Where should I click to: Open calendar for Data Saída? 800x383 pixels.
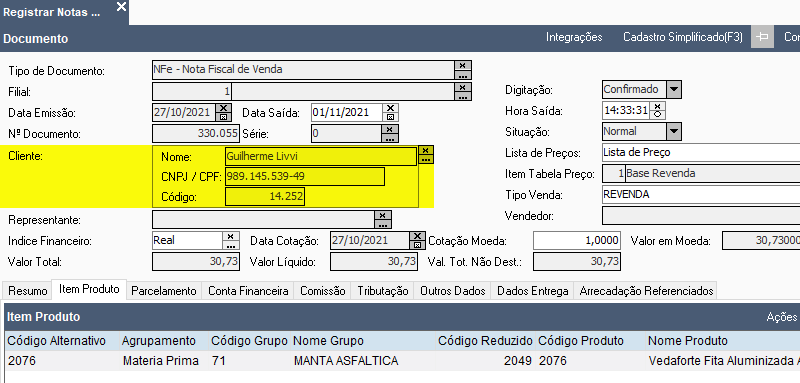point(390,117)
